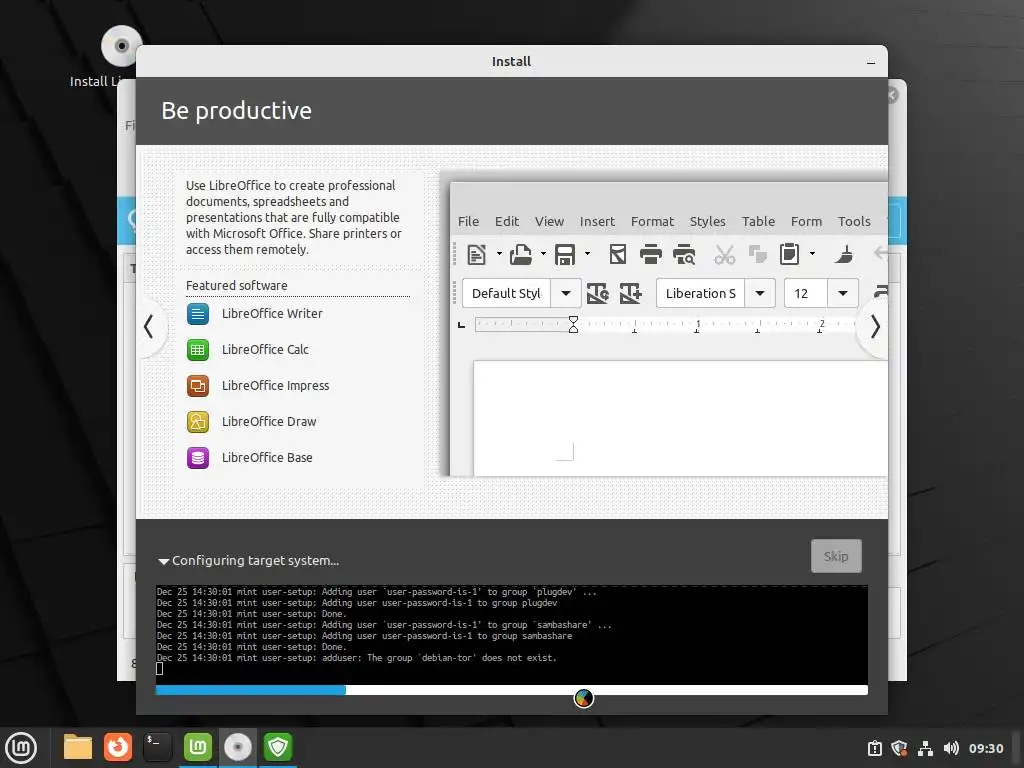Click the installer log terminal output

click(511, 635)
